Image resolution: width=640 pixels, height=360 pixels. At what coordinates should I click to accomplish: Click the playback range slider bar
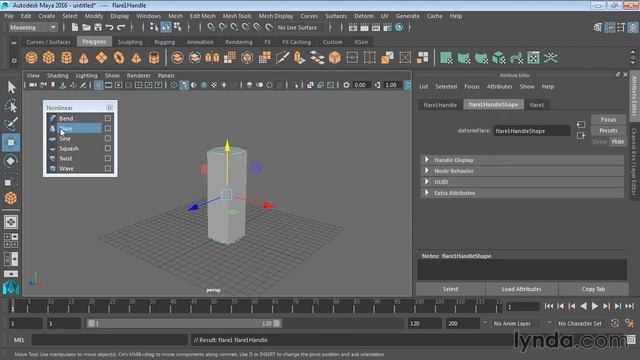184,323
